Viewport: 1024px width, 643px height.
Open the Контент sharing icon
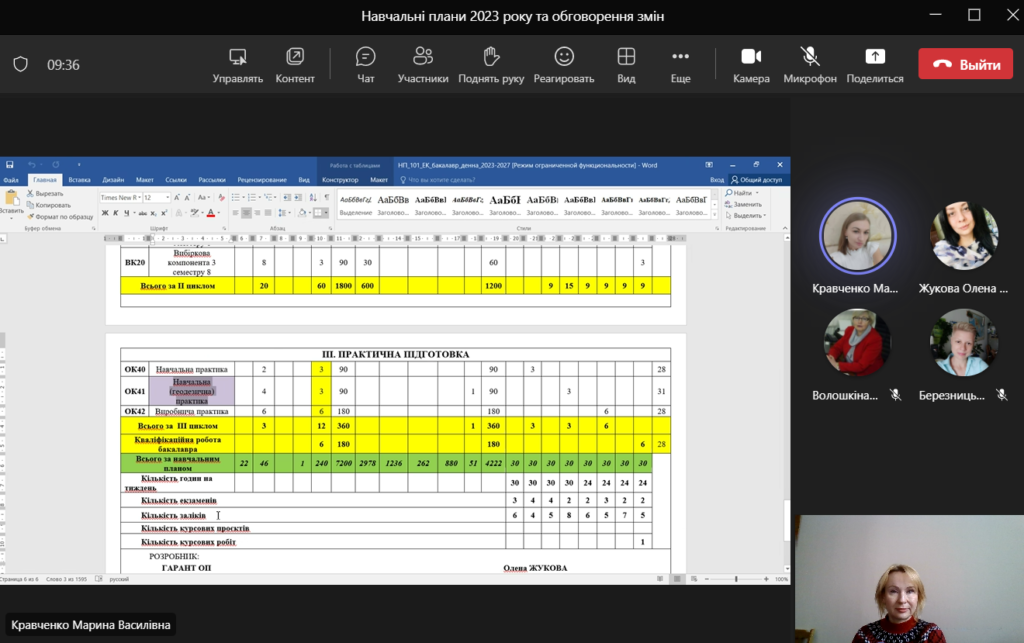point(295,57)
